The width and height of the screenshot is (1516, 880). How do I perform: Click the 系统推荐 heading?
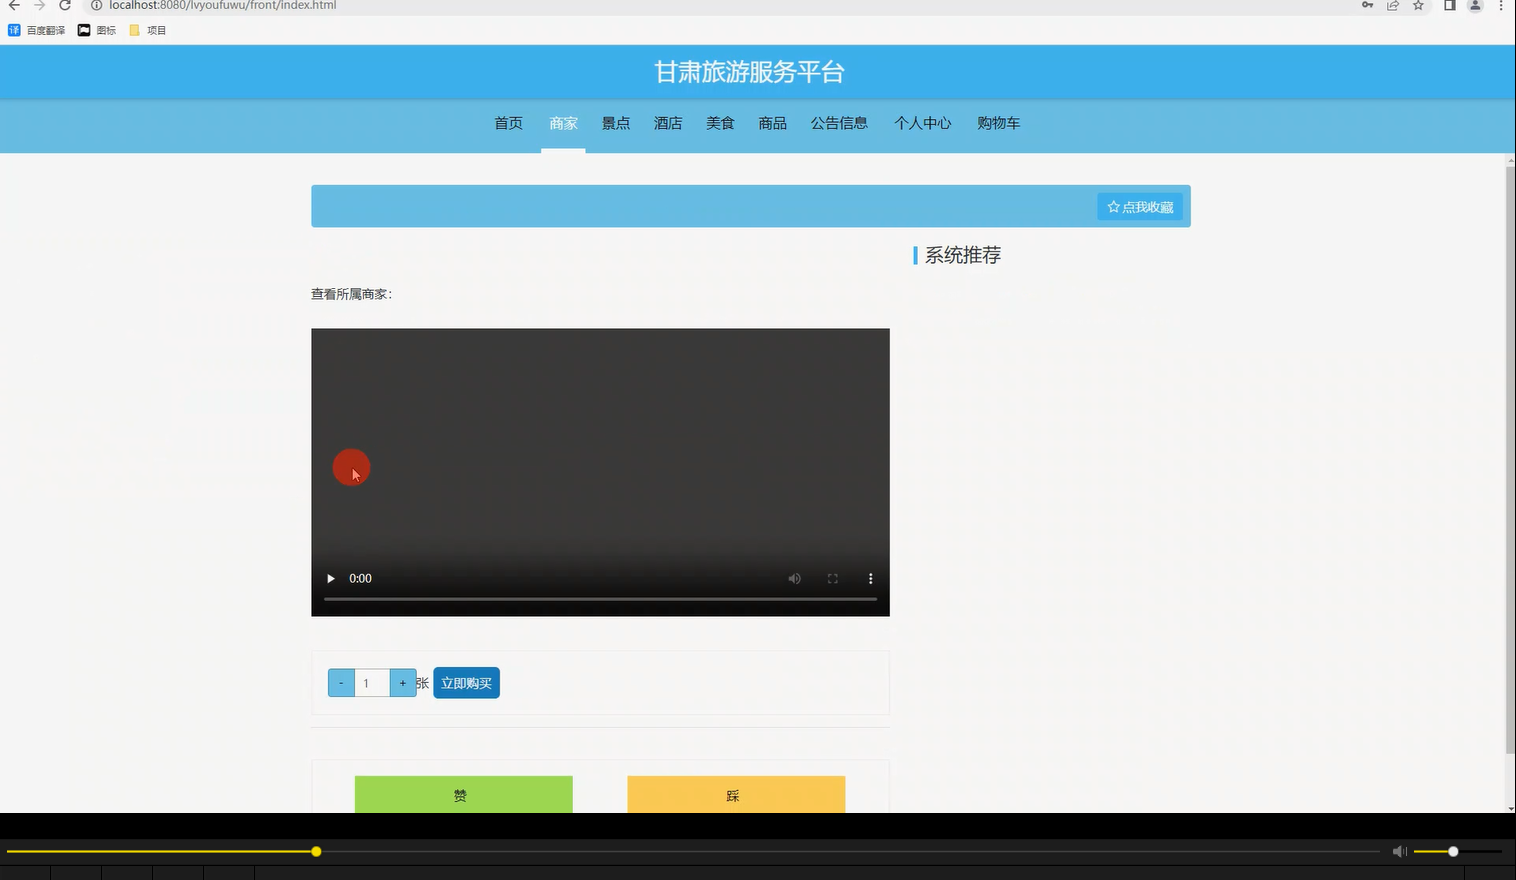coord(962,256)
